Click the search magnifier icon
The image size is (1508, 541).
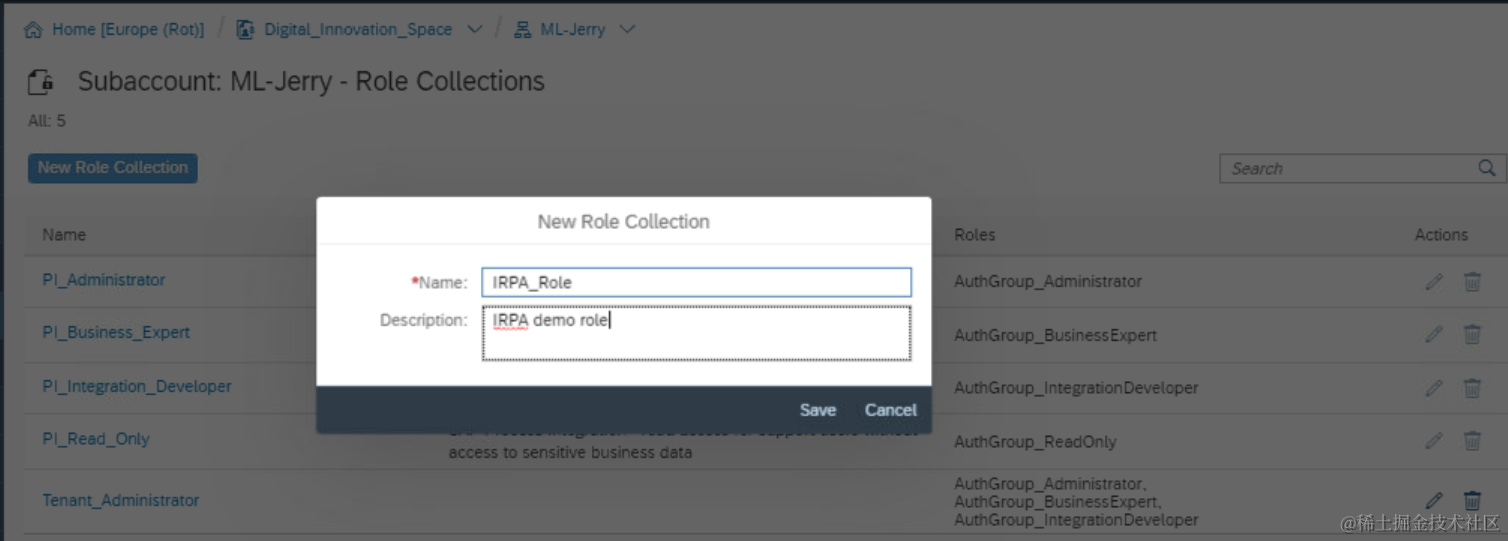click(x=1487, y=168)
